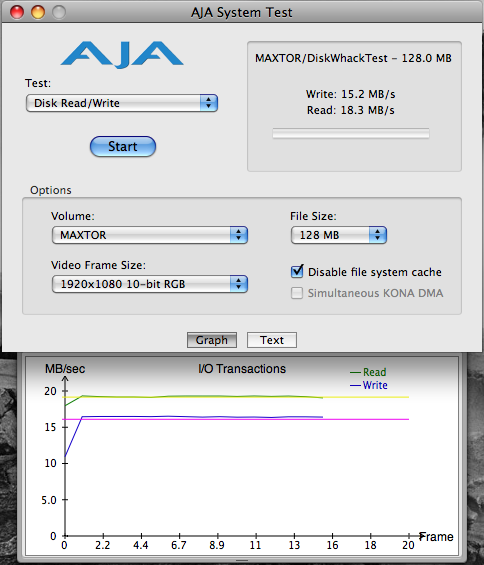Switch to the Text view tab
Screen dimensions: 484x565
(x=272, y=340)
